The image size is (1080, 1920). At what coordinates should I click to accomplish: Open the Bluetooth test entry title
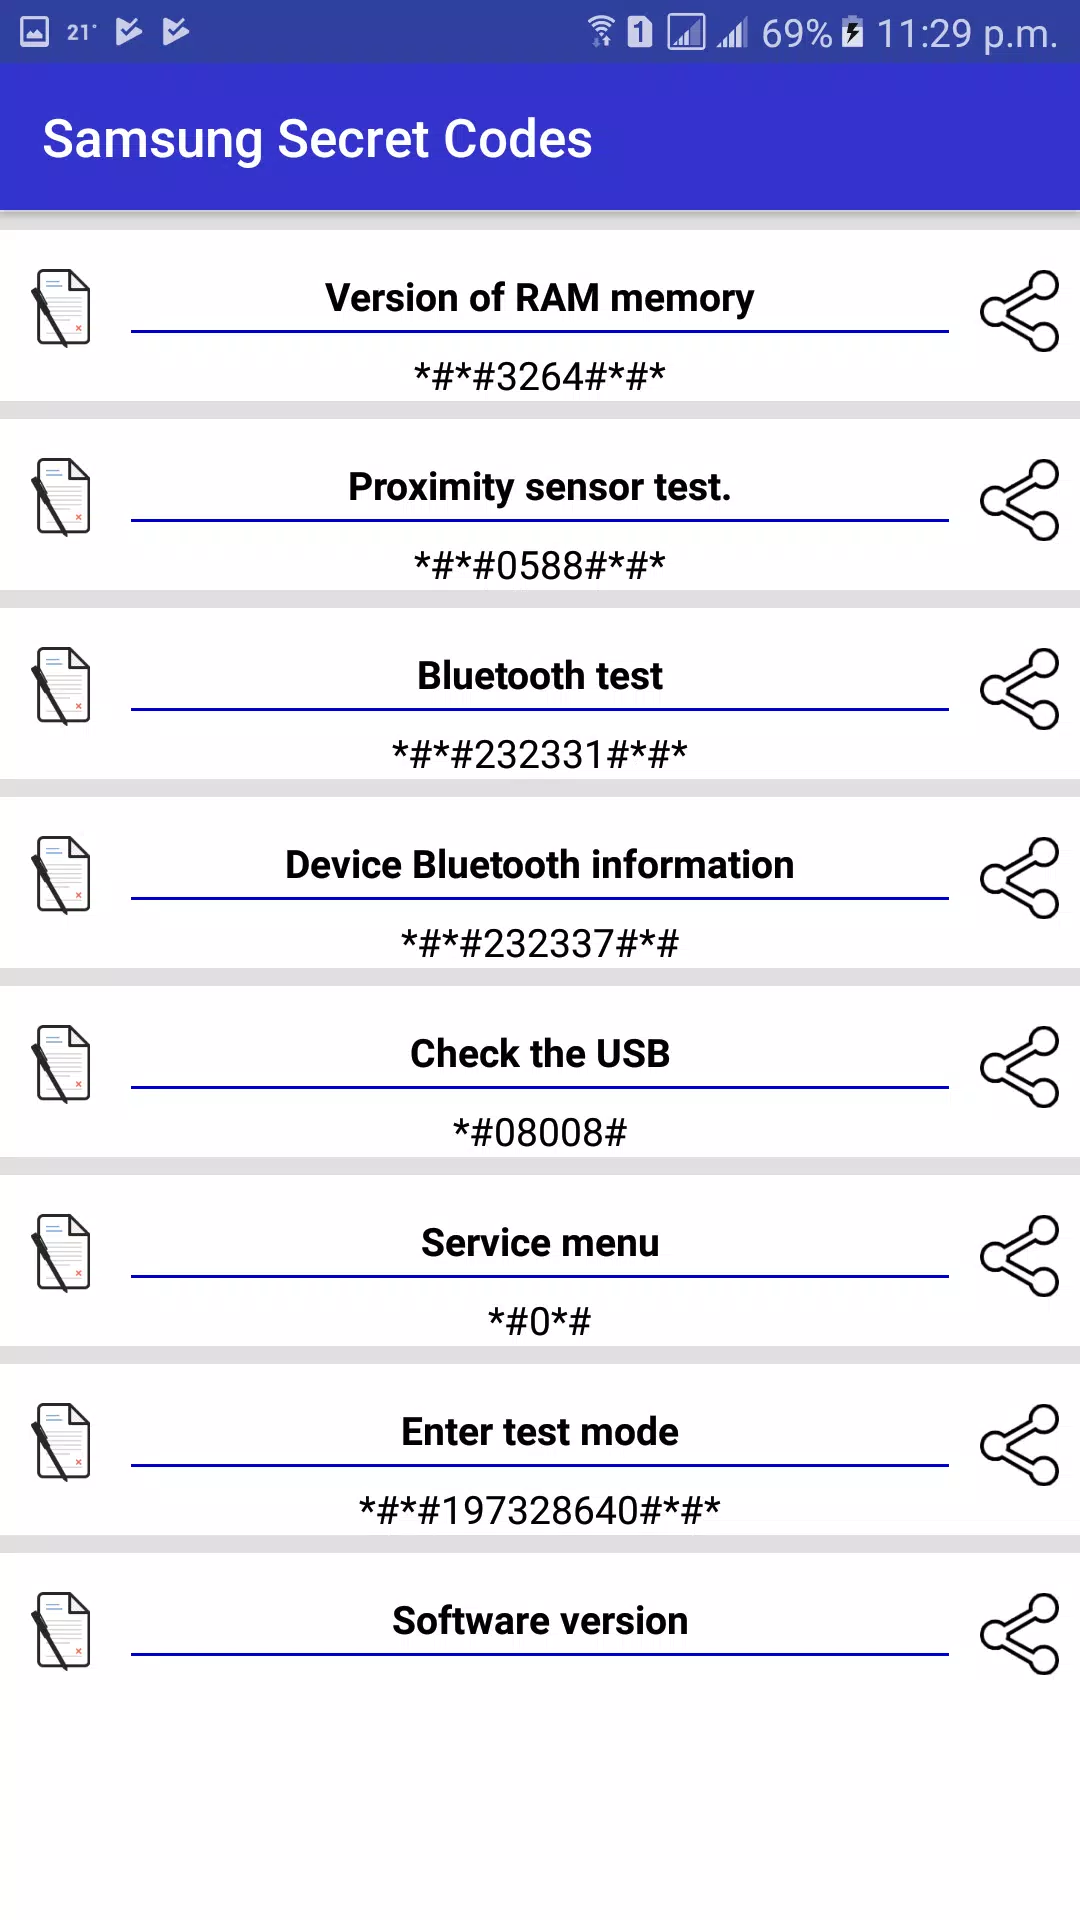coord(540,676)
